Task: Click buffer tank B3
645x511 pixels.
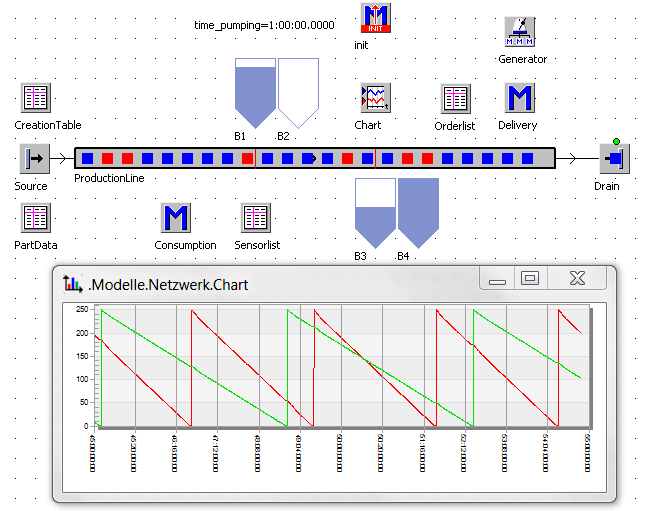Action: tap(375, 212)
